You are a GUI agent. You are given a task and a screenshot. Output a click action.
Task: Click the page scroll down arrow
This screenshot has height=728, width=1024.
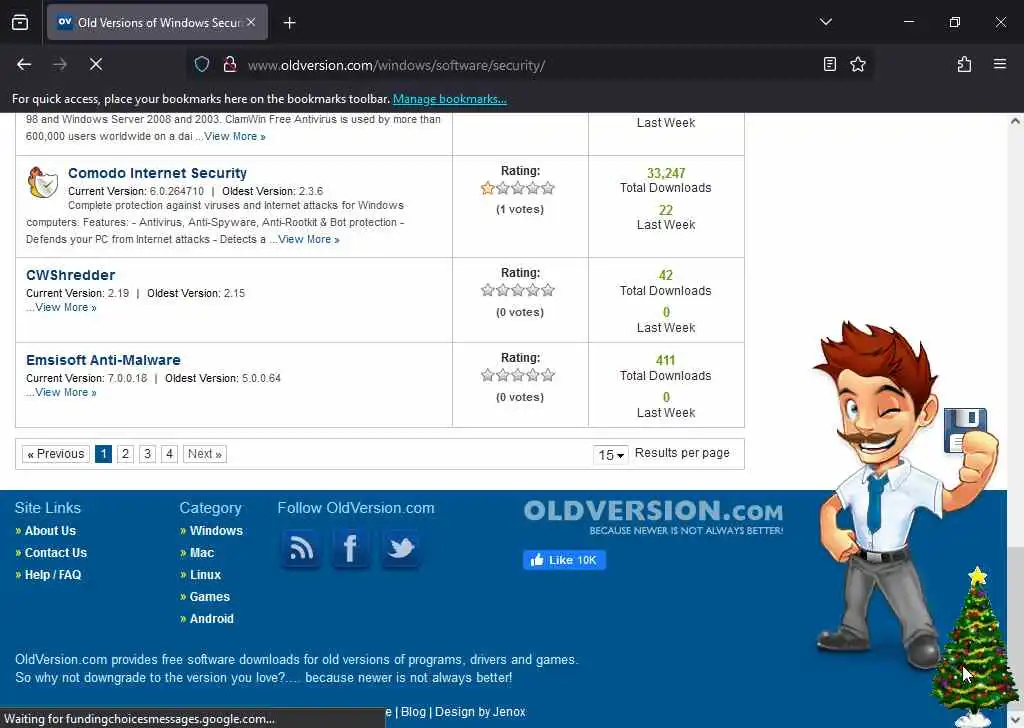[1016, 720]
